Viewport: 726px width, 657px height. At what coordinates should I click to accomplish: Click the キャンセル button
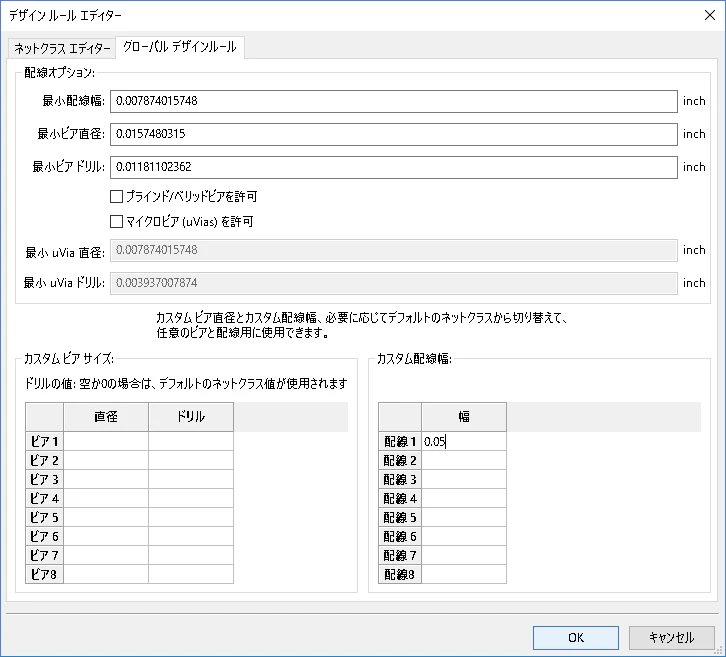point(671,638)
